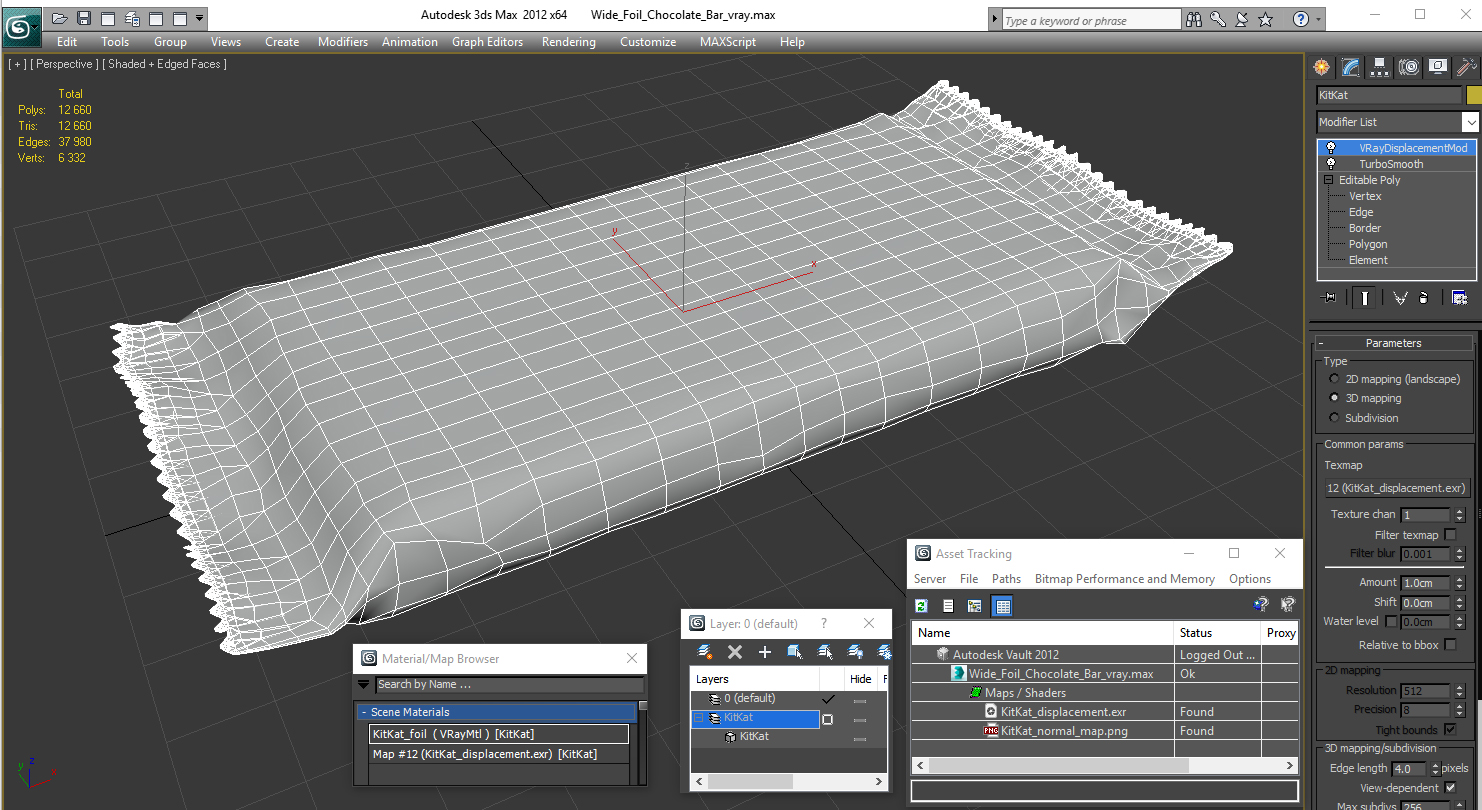Toggle View-dependent checkbox
Viewport: 1482px width, 810px height.
(x=1451, y=787)
